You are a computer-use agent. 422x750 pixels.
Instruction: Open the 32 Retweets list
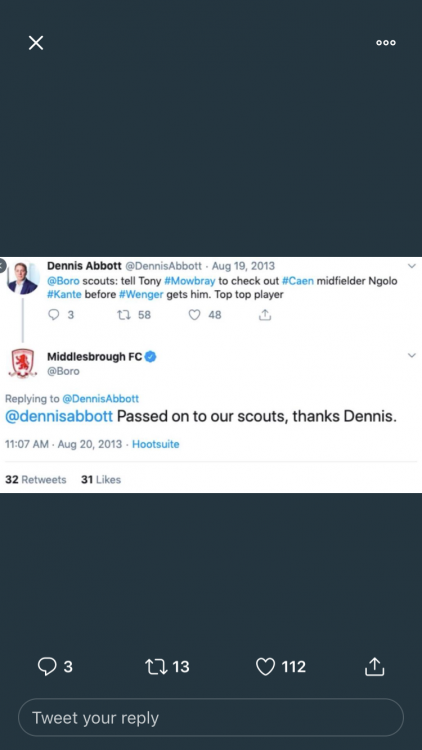point(36,479)
